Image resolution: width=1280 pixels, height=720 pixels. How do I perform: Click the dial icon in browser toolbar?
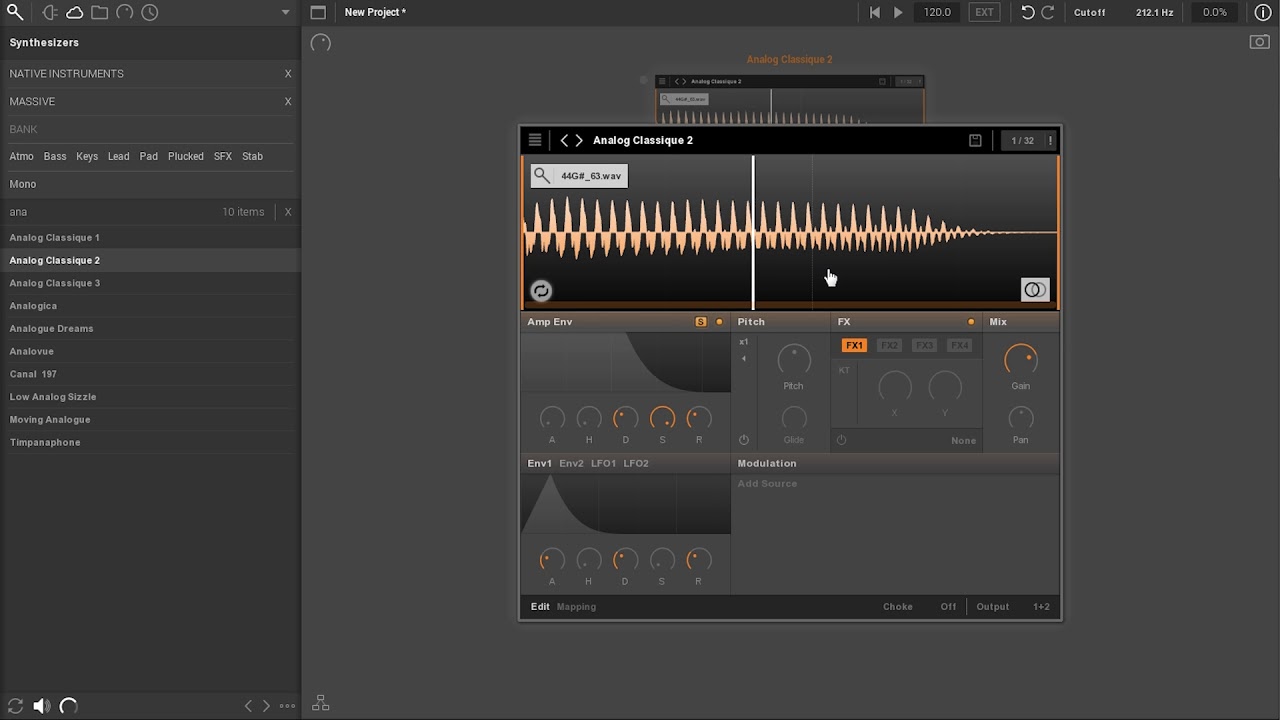coord(125,12)
